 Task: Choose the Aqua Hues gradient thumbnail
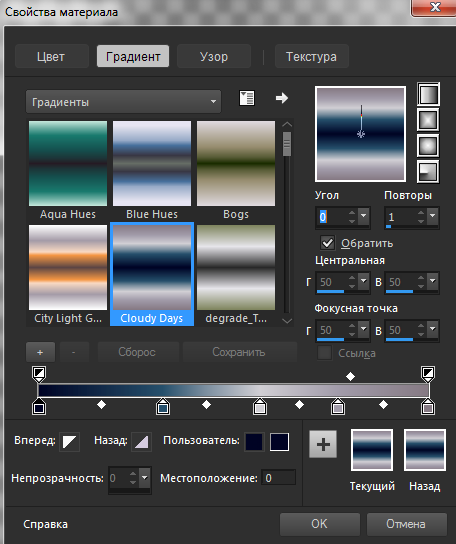(68, 163)
